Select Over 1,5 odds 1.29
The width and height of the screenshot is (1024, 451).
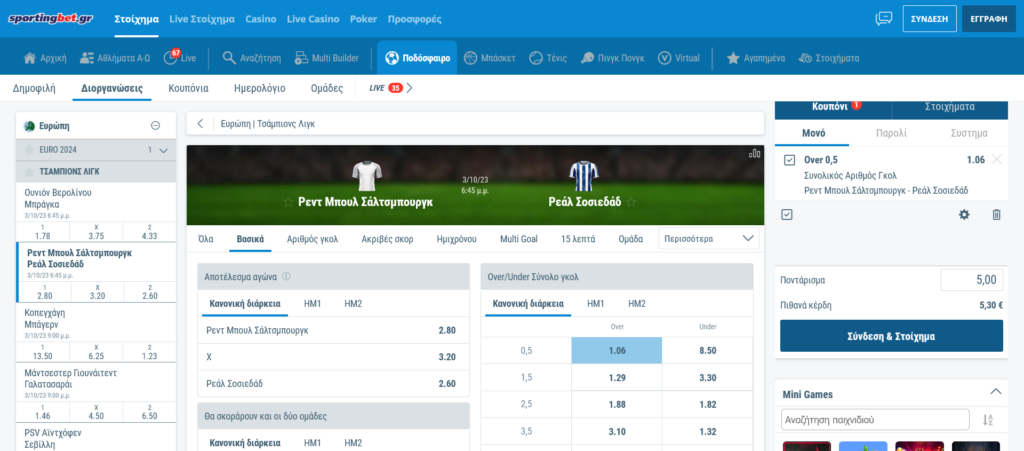(x=616, y=378)
